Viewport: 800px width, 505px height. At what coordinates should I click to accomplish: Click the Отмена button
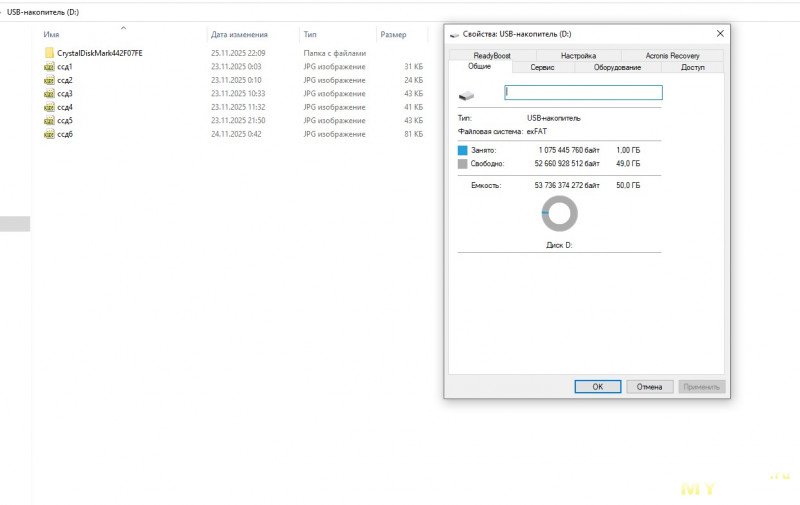tap(649, 386)
